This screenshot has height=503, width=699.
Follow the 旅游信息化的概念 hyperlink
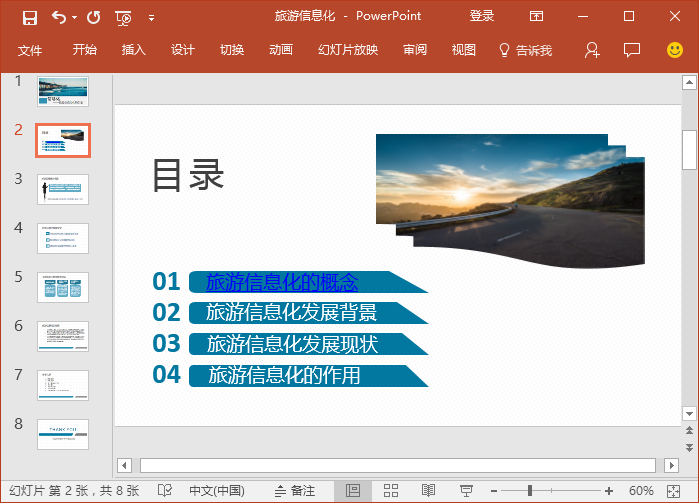pos(282,282)
